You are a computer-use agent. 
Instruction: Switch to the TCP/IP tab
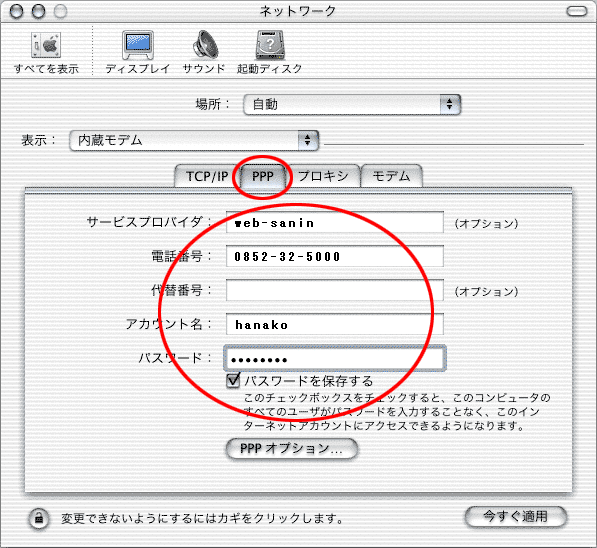pos(207,176)
